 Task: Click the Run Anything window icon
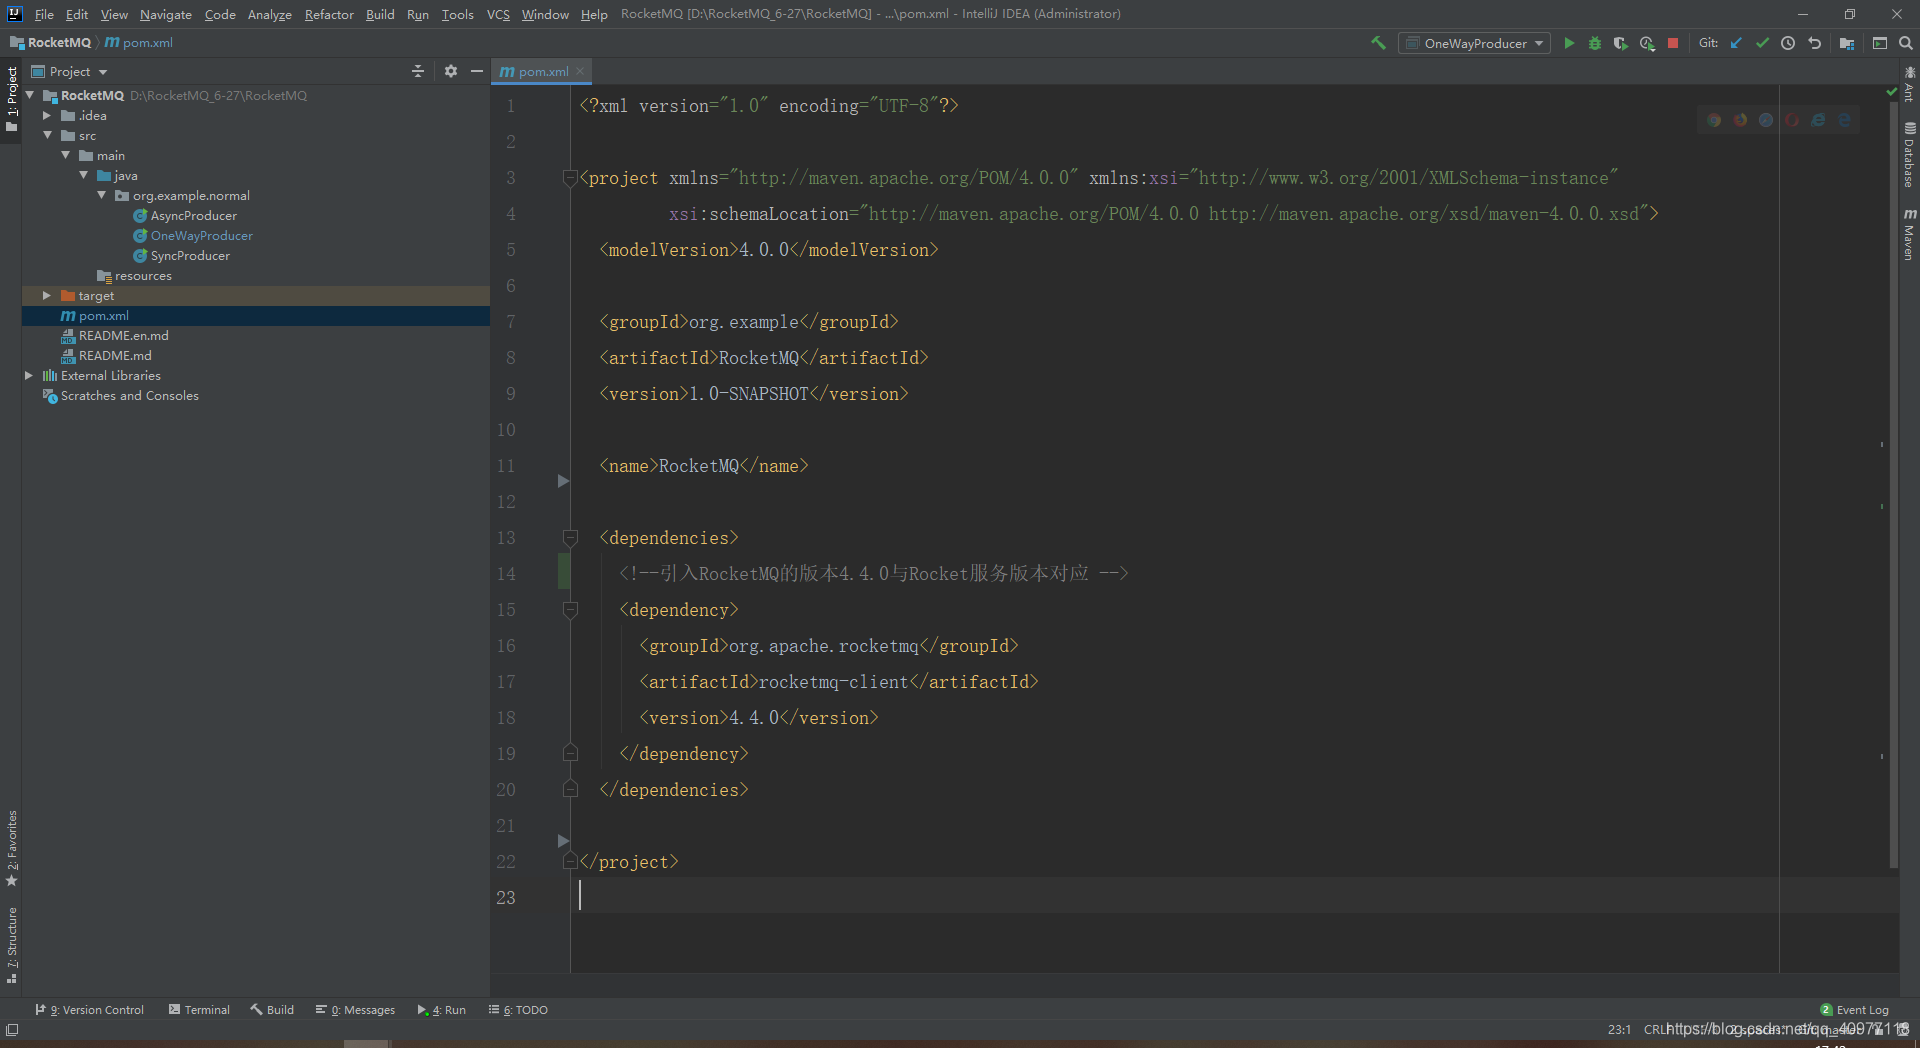pos(1880,43)
